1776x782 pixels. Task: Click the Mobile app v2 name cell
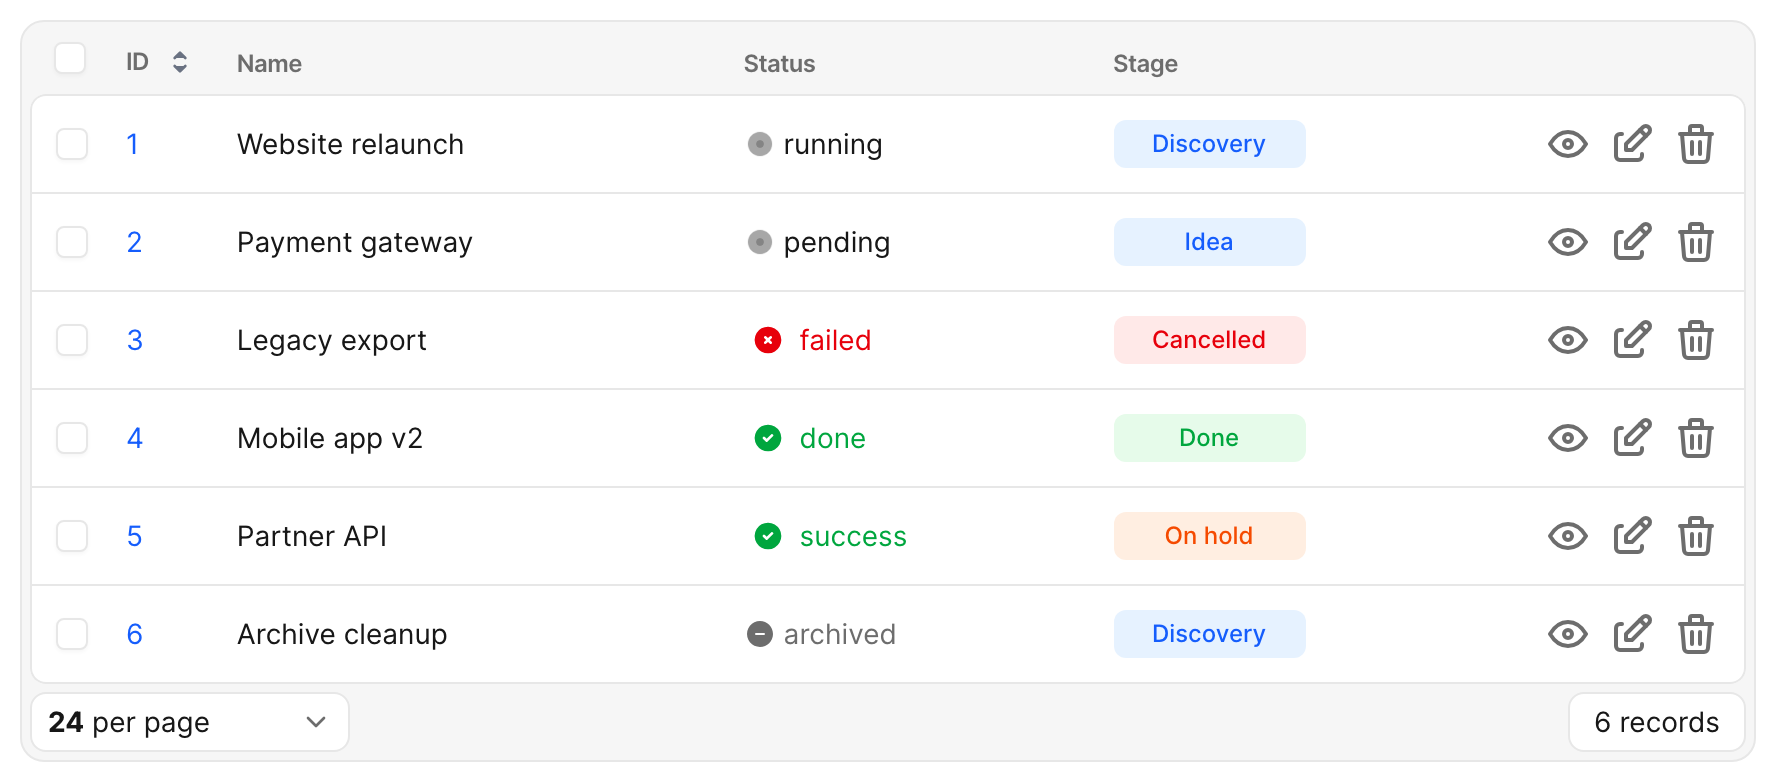point(329,438)
